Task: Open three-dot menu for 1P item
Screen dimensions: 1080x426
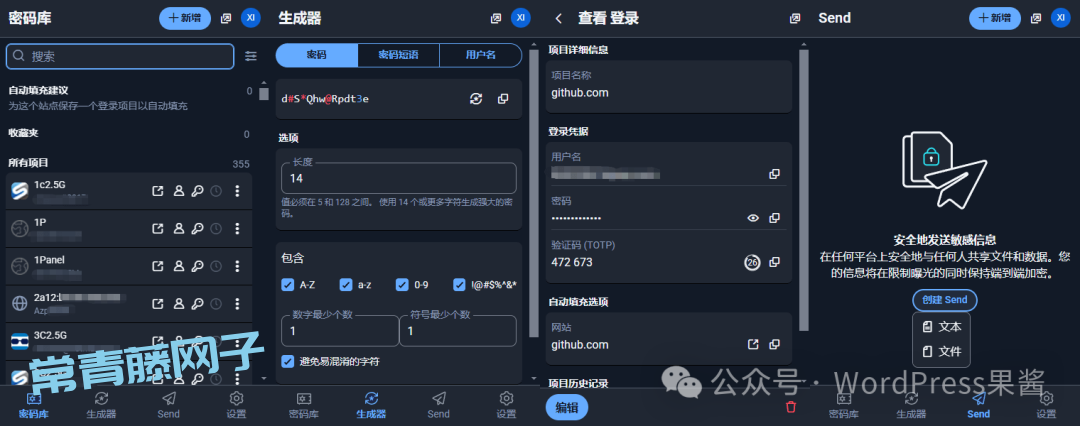Action: click(238, 228)
